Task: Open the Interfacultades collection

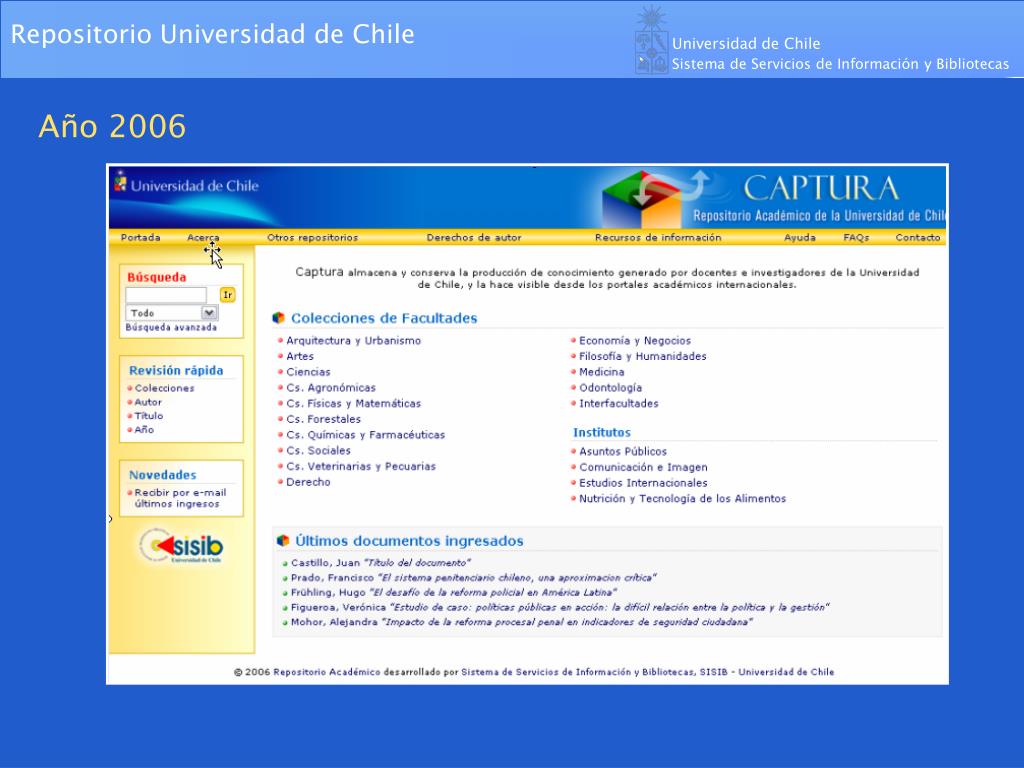Action: coord(618,404)
